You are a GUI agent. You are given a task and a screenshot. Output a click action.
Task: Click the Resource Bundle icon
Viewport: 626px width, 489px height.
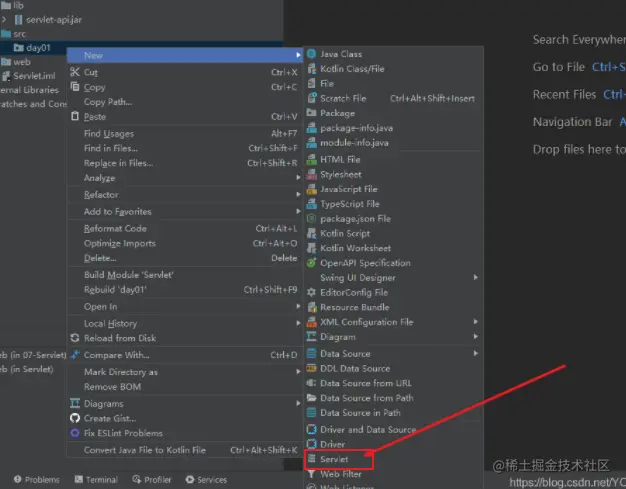tap(311, 307)
